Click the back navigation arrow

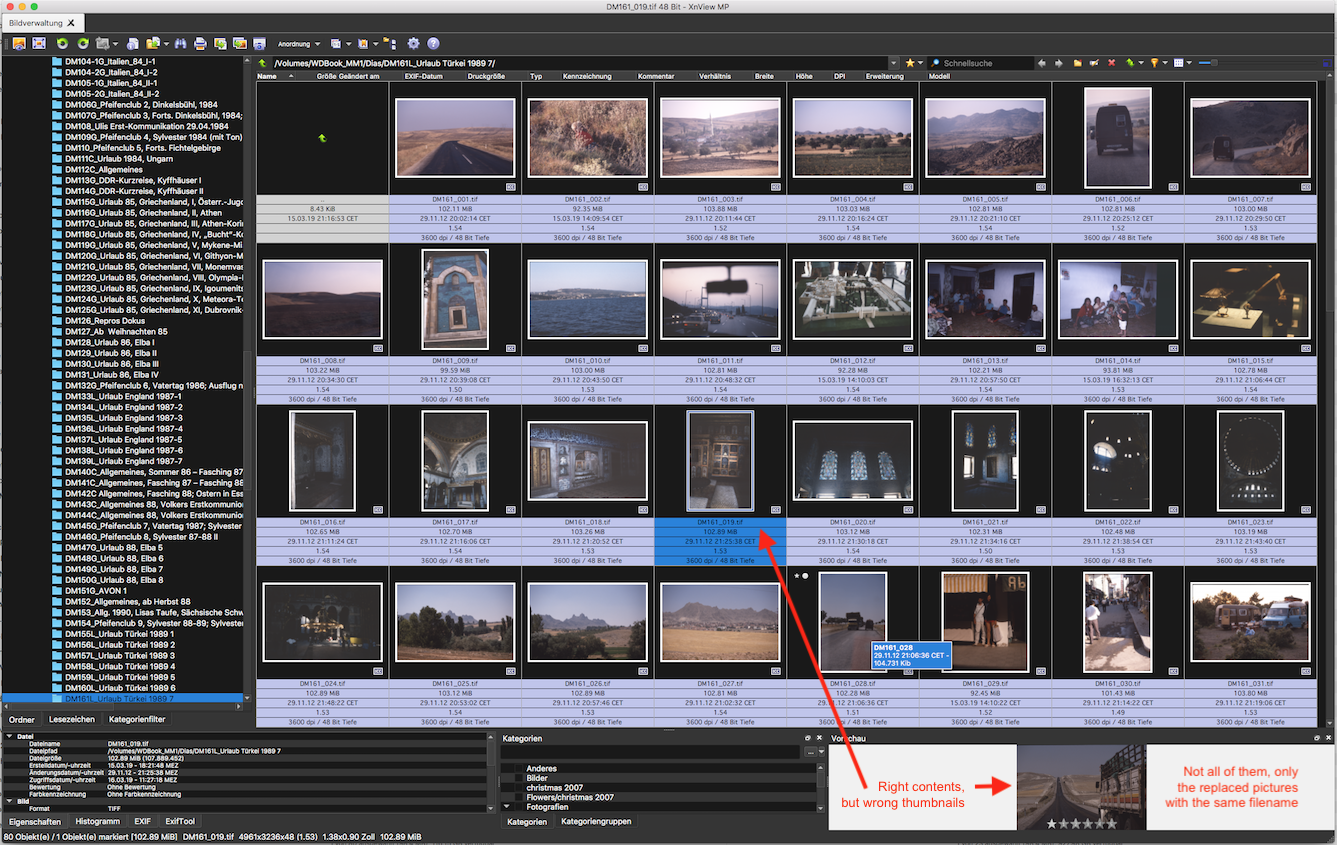pos(1042,63)
